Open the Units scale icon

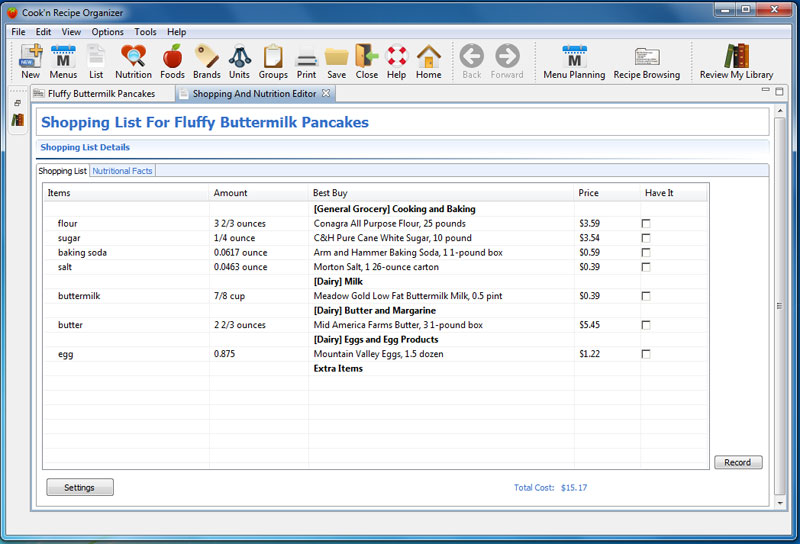(x=239, y=61)
